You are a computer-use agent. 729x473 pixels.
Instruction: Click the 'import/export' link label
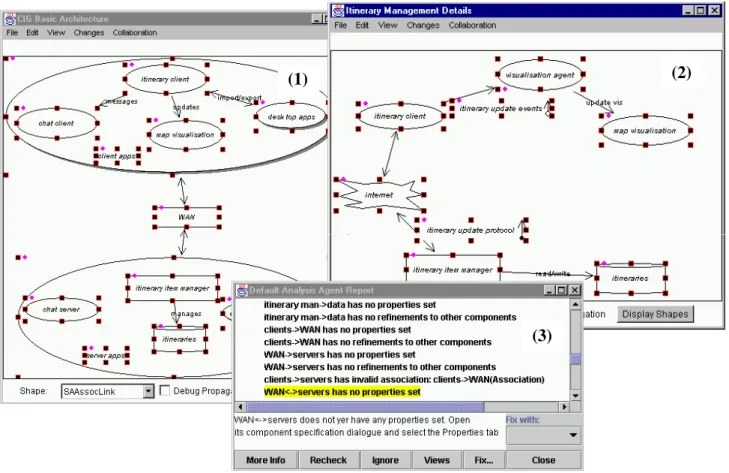pos(239,98)
